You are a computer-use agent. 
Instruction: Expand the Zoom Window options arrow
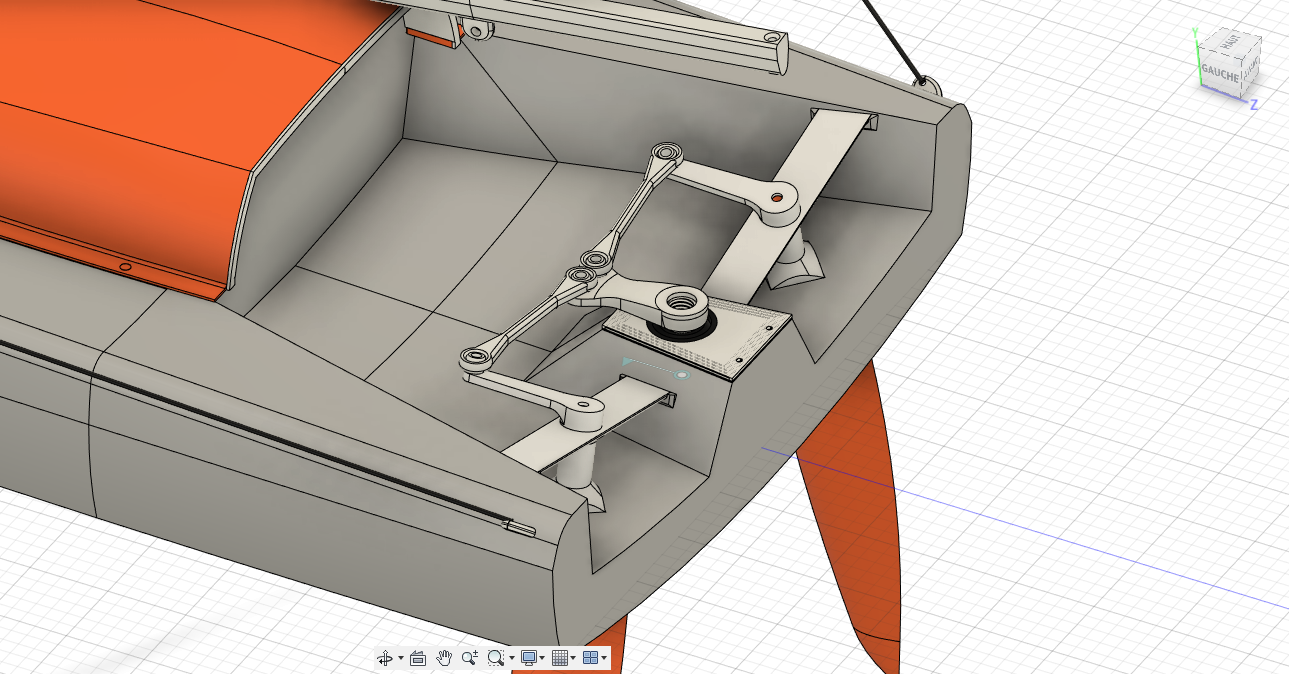pyautogui.click(x=512, y=658)
